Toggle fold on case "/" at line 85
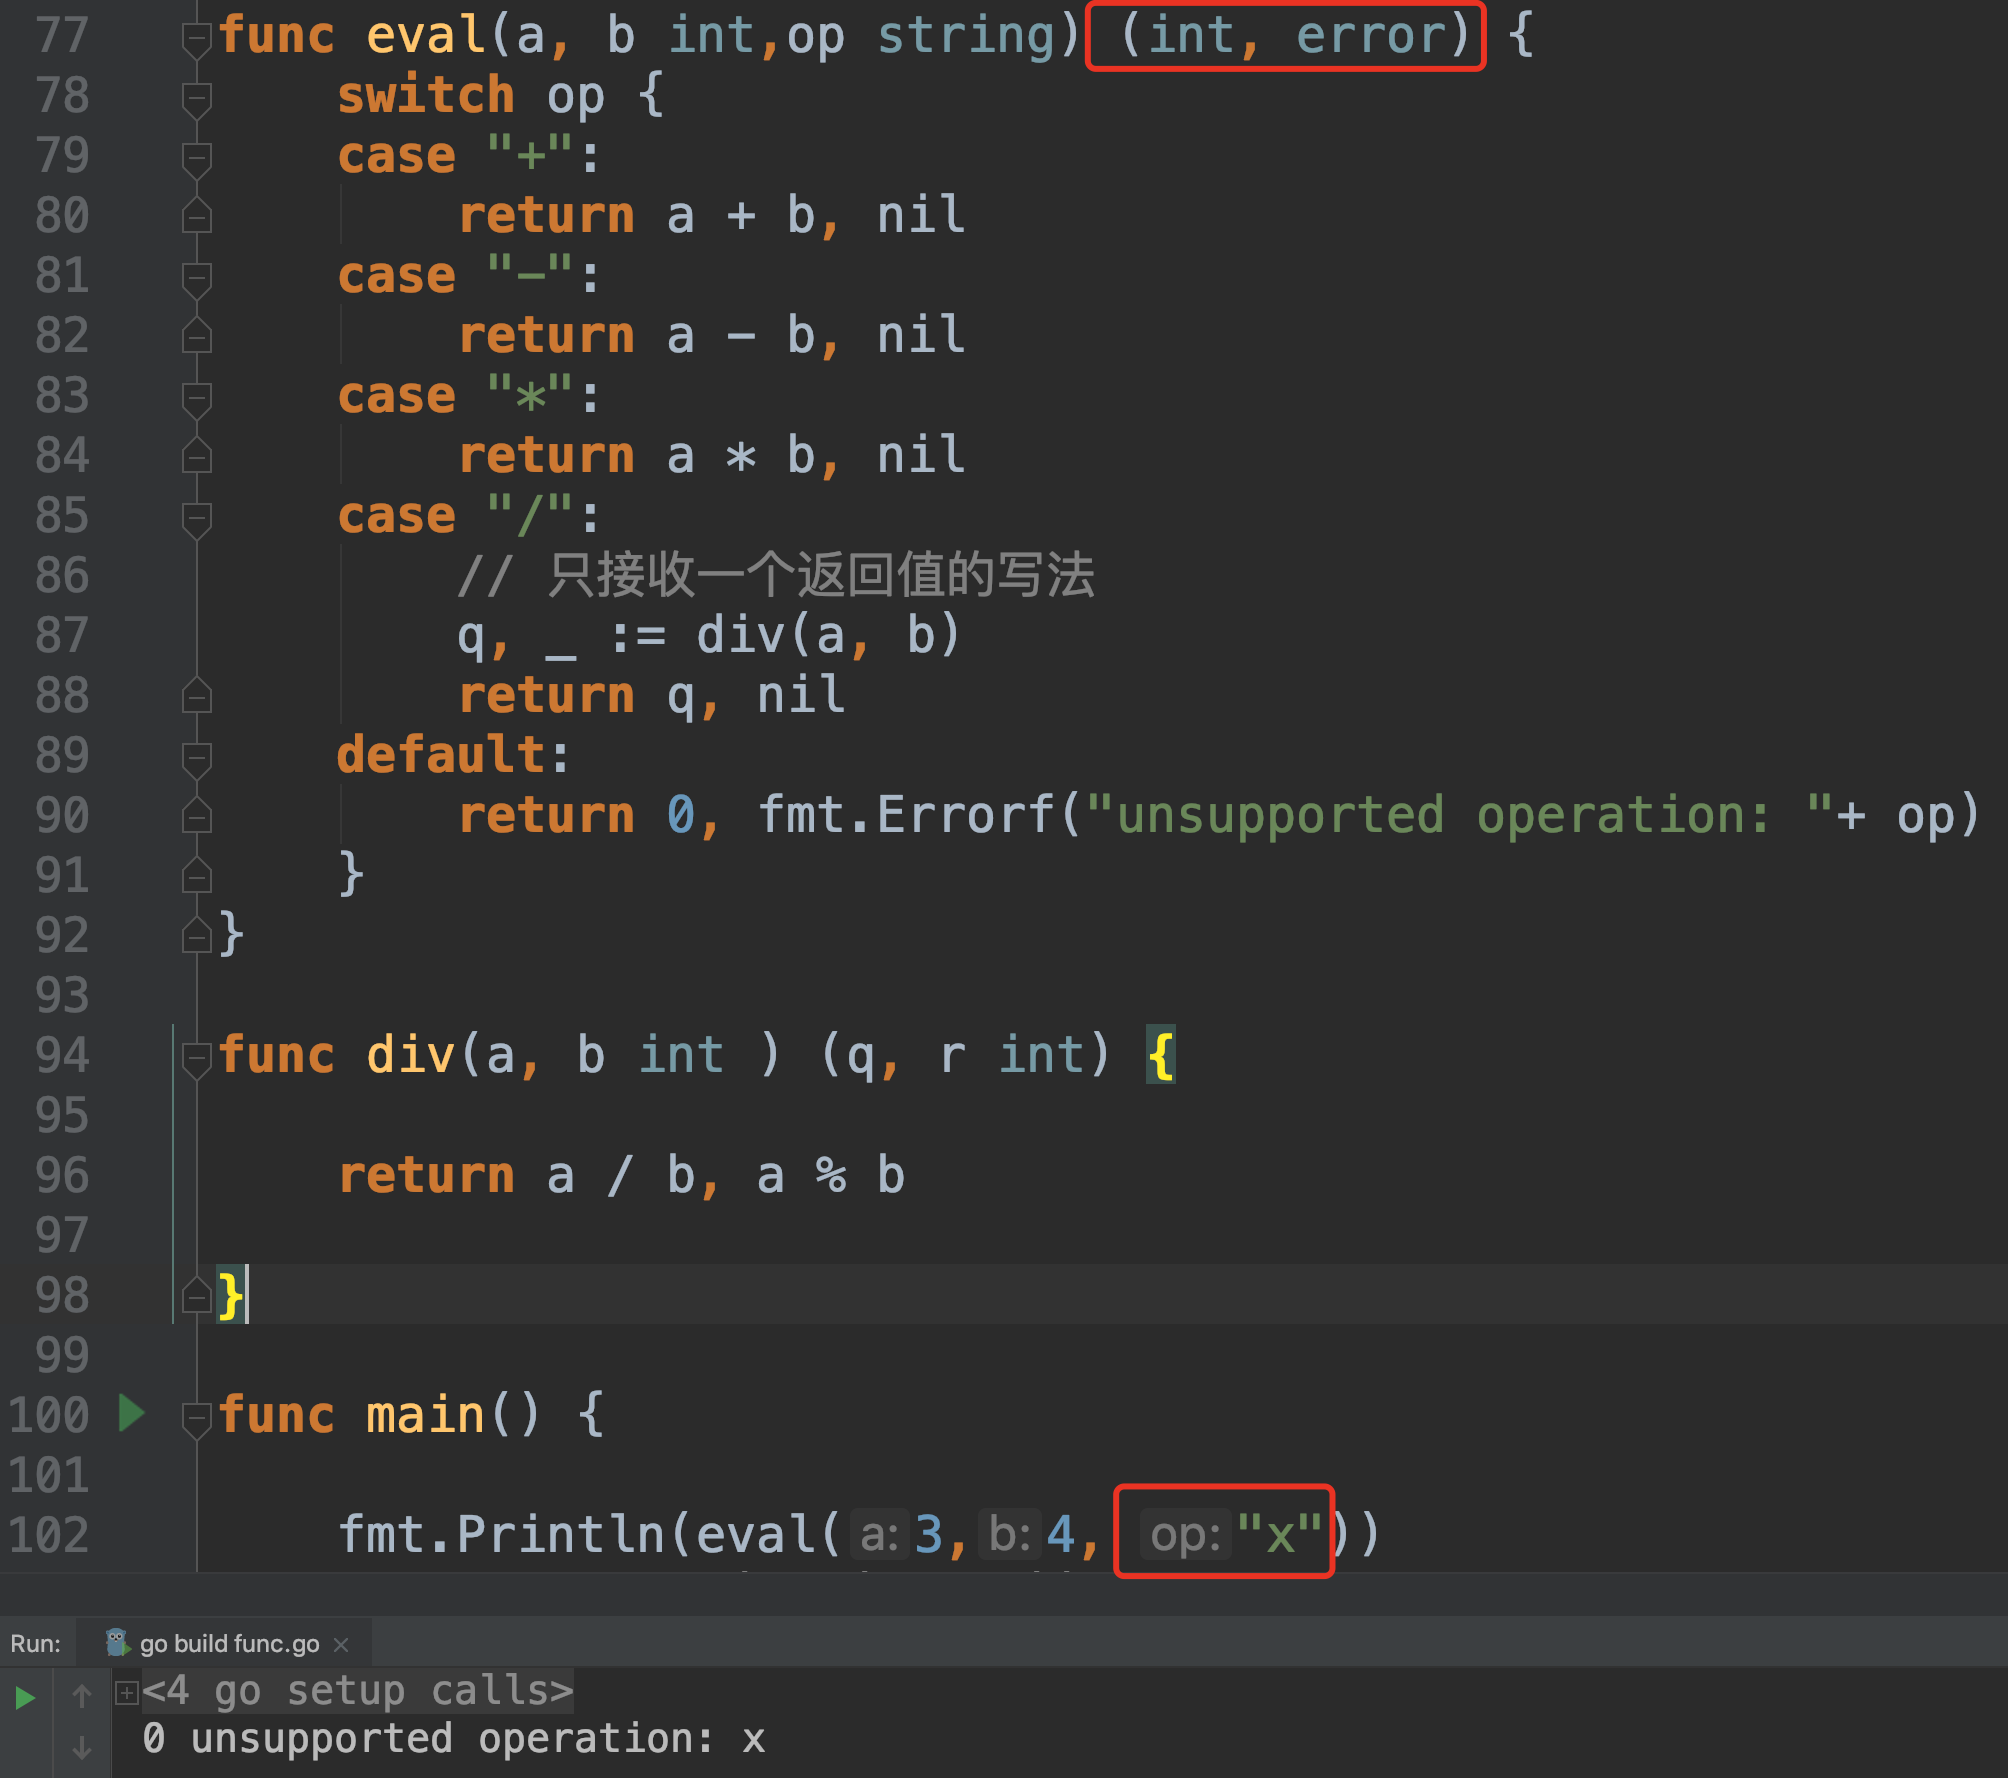 pos(196,517)
